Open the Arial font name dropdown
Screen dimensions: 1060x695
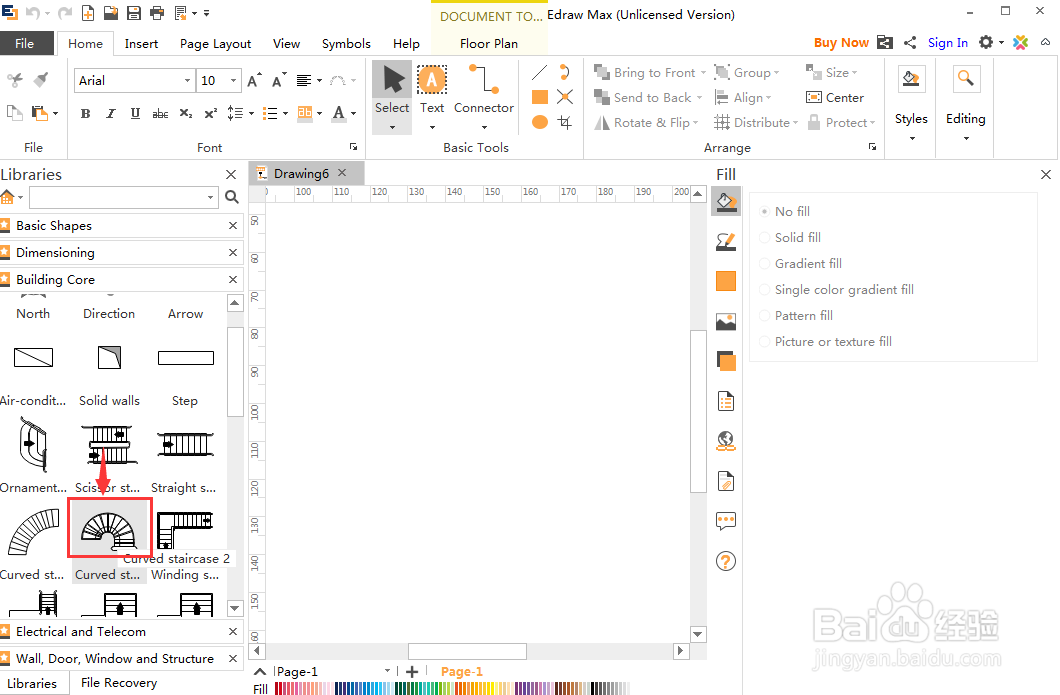(187, 80)
